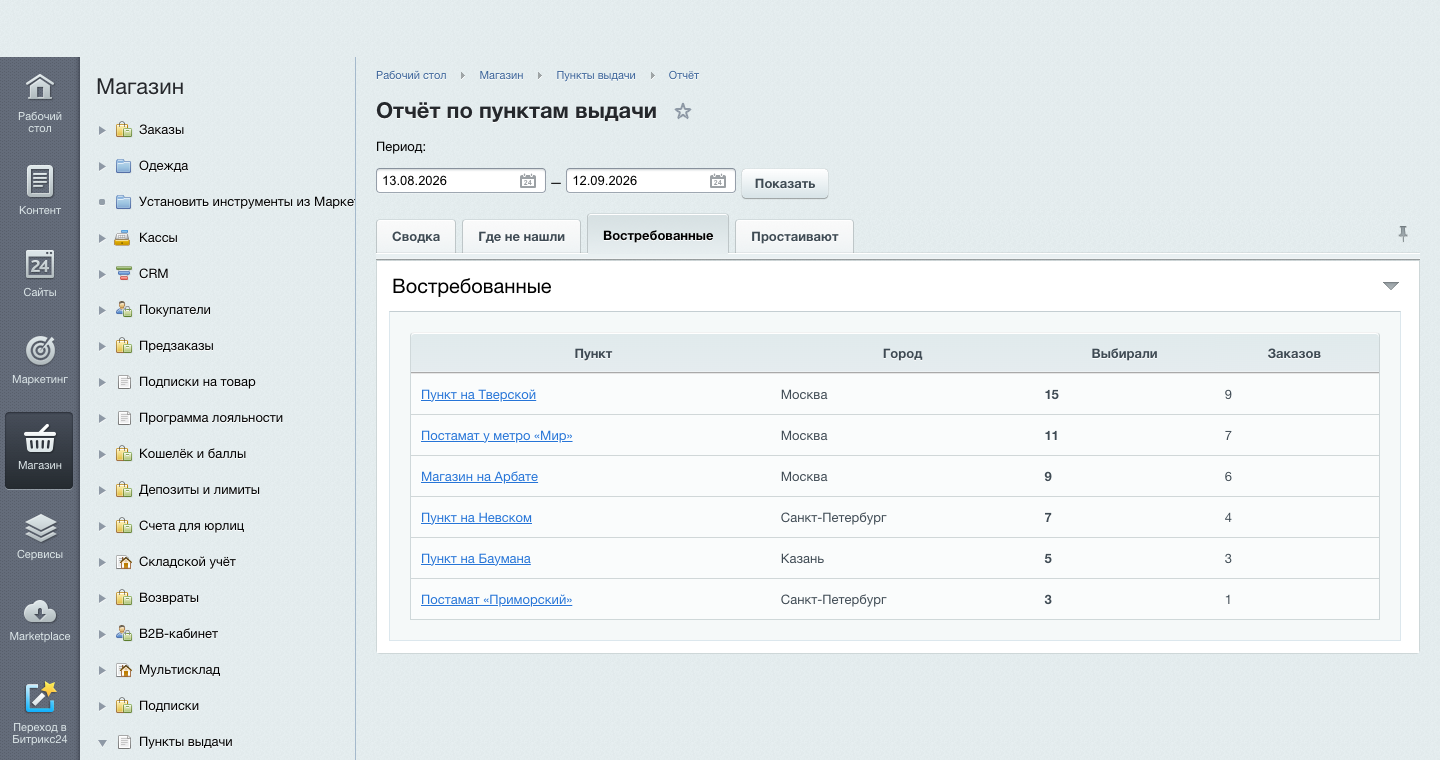The width and height of the screenshot is (1440, 760).
Task: Expand the Заказы tree node
Action: (102, 130)
